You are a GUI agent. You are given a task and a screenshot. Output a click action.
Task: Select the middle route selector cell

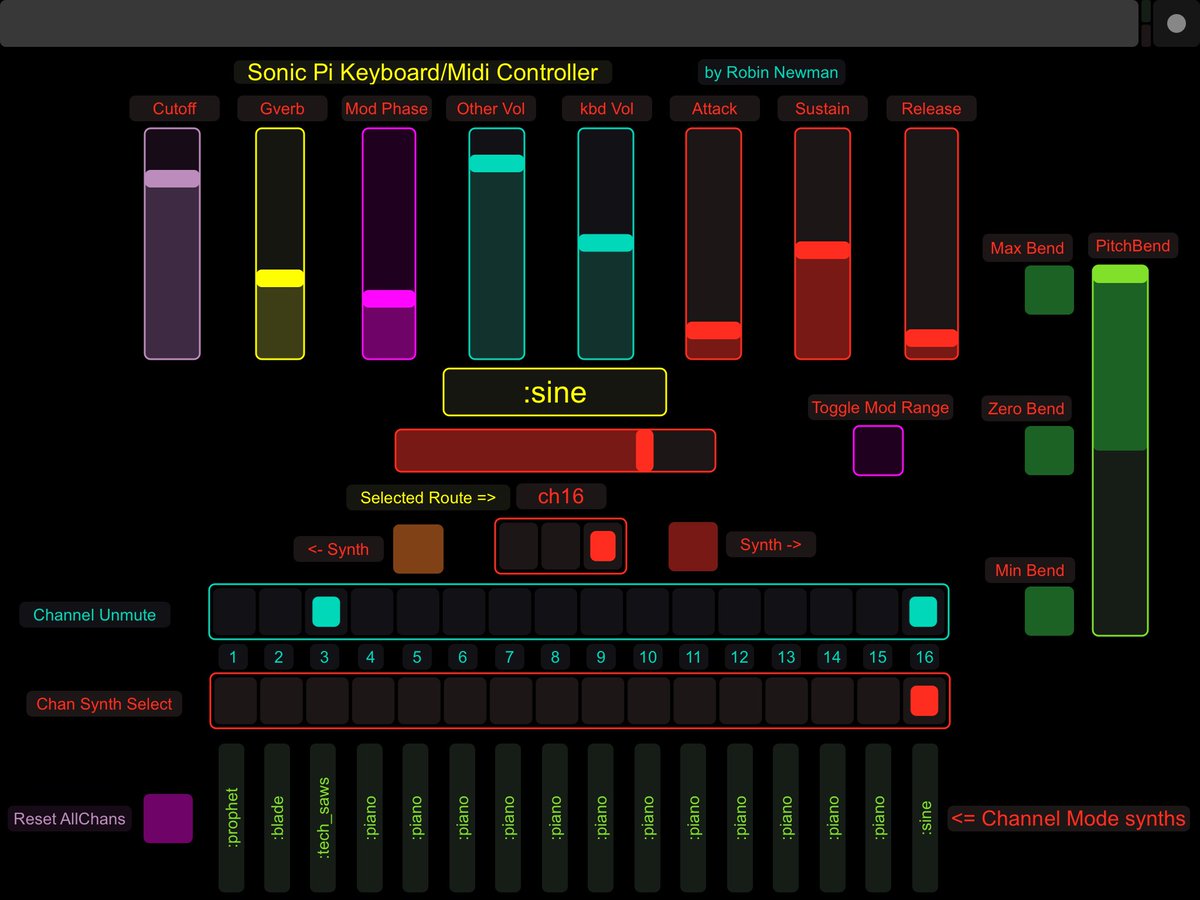point(561,546)
